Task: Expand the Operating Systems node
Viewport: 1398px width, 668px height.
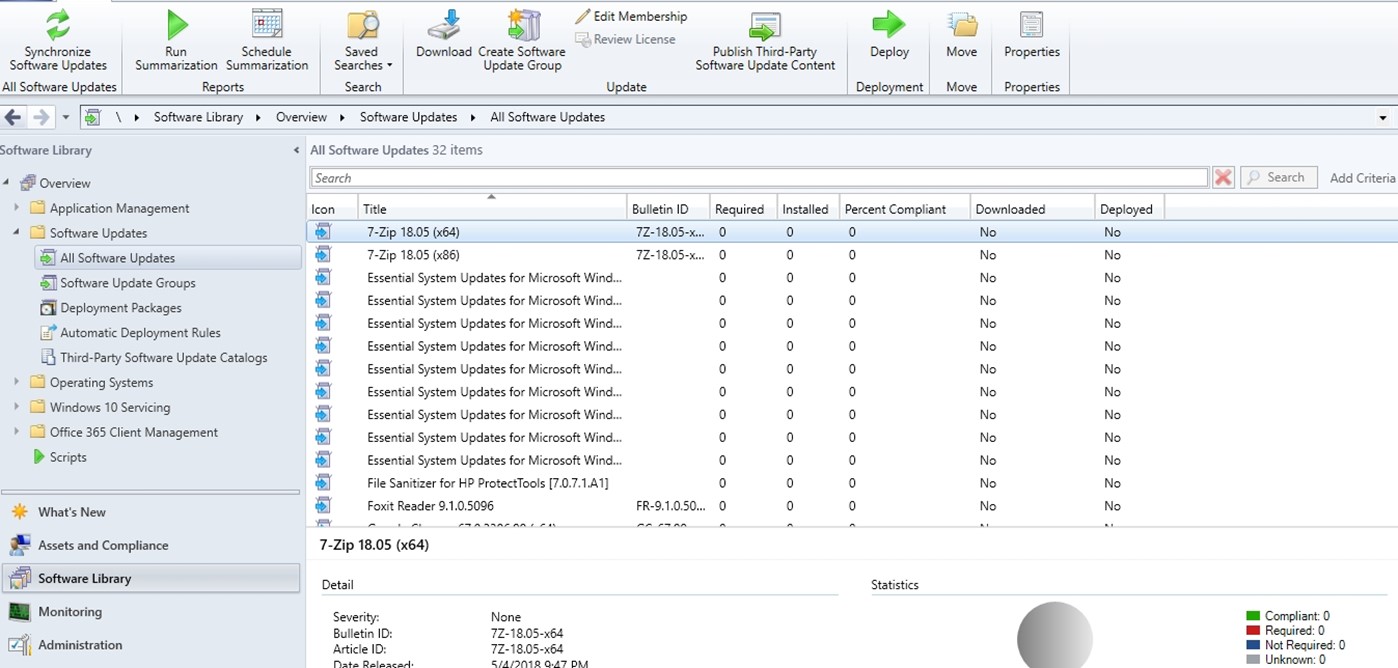Action: (16, 382)
